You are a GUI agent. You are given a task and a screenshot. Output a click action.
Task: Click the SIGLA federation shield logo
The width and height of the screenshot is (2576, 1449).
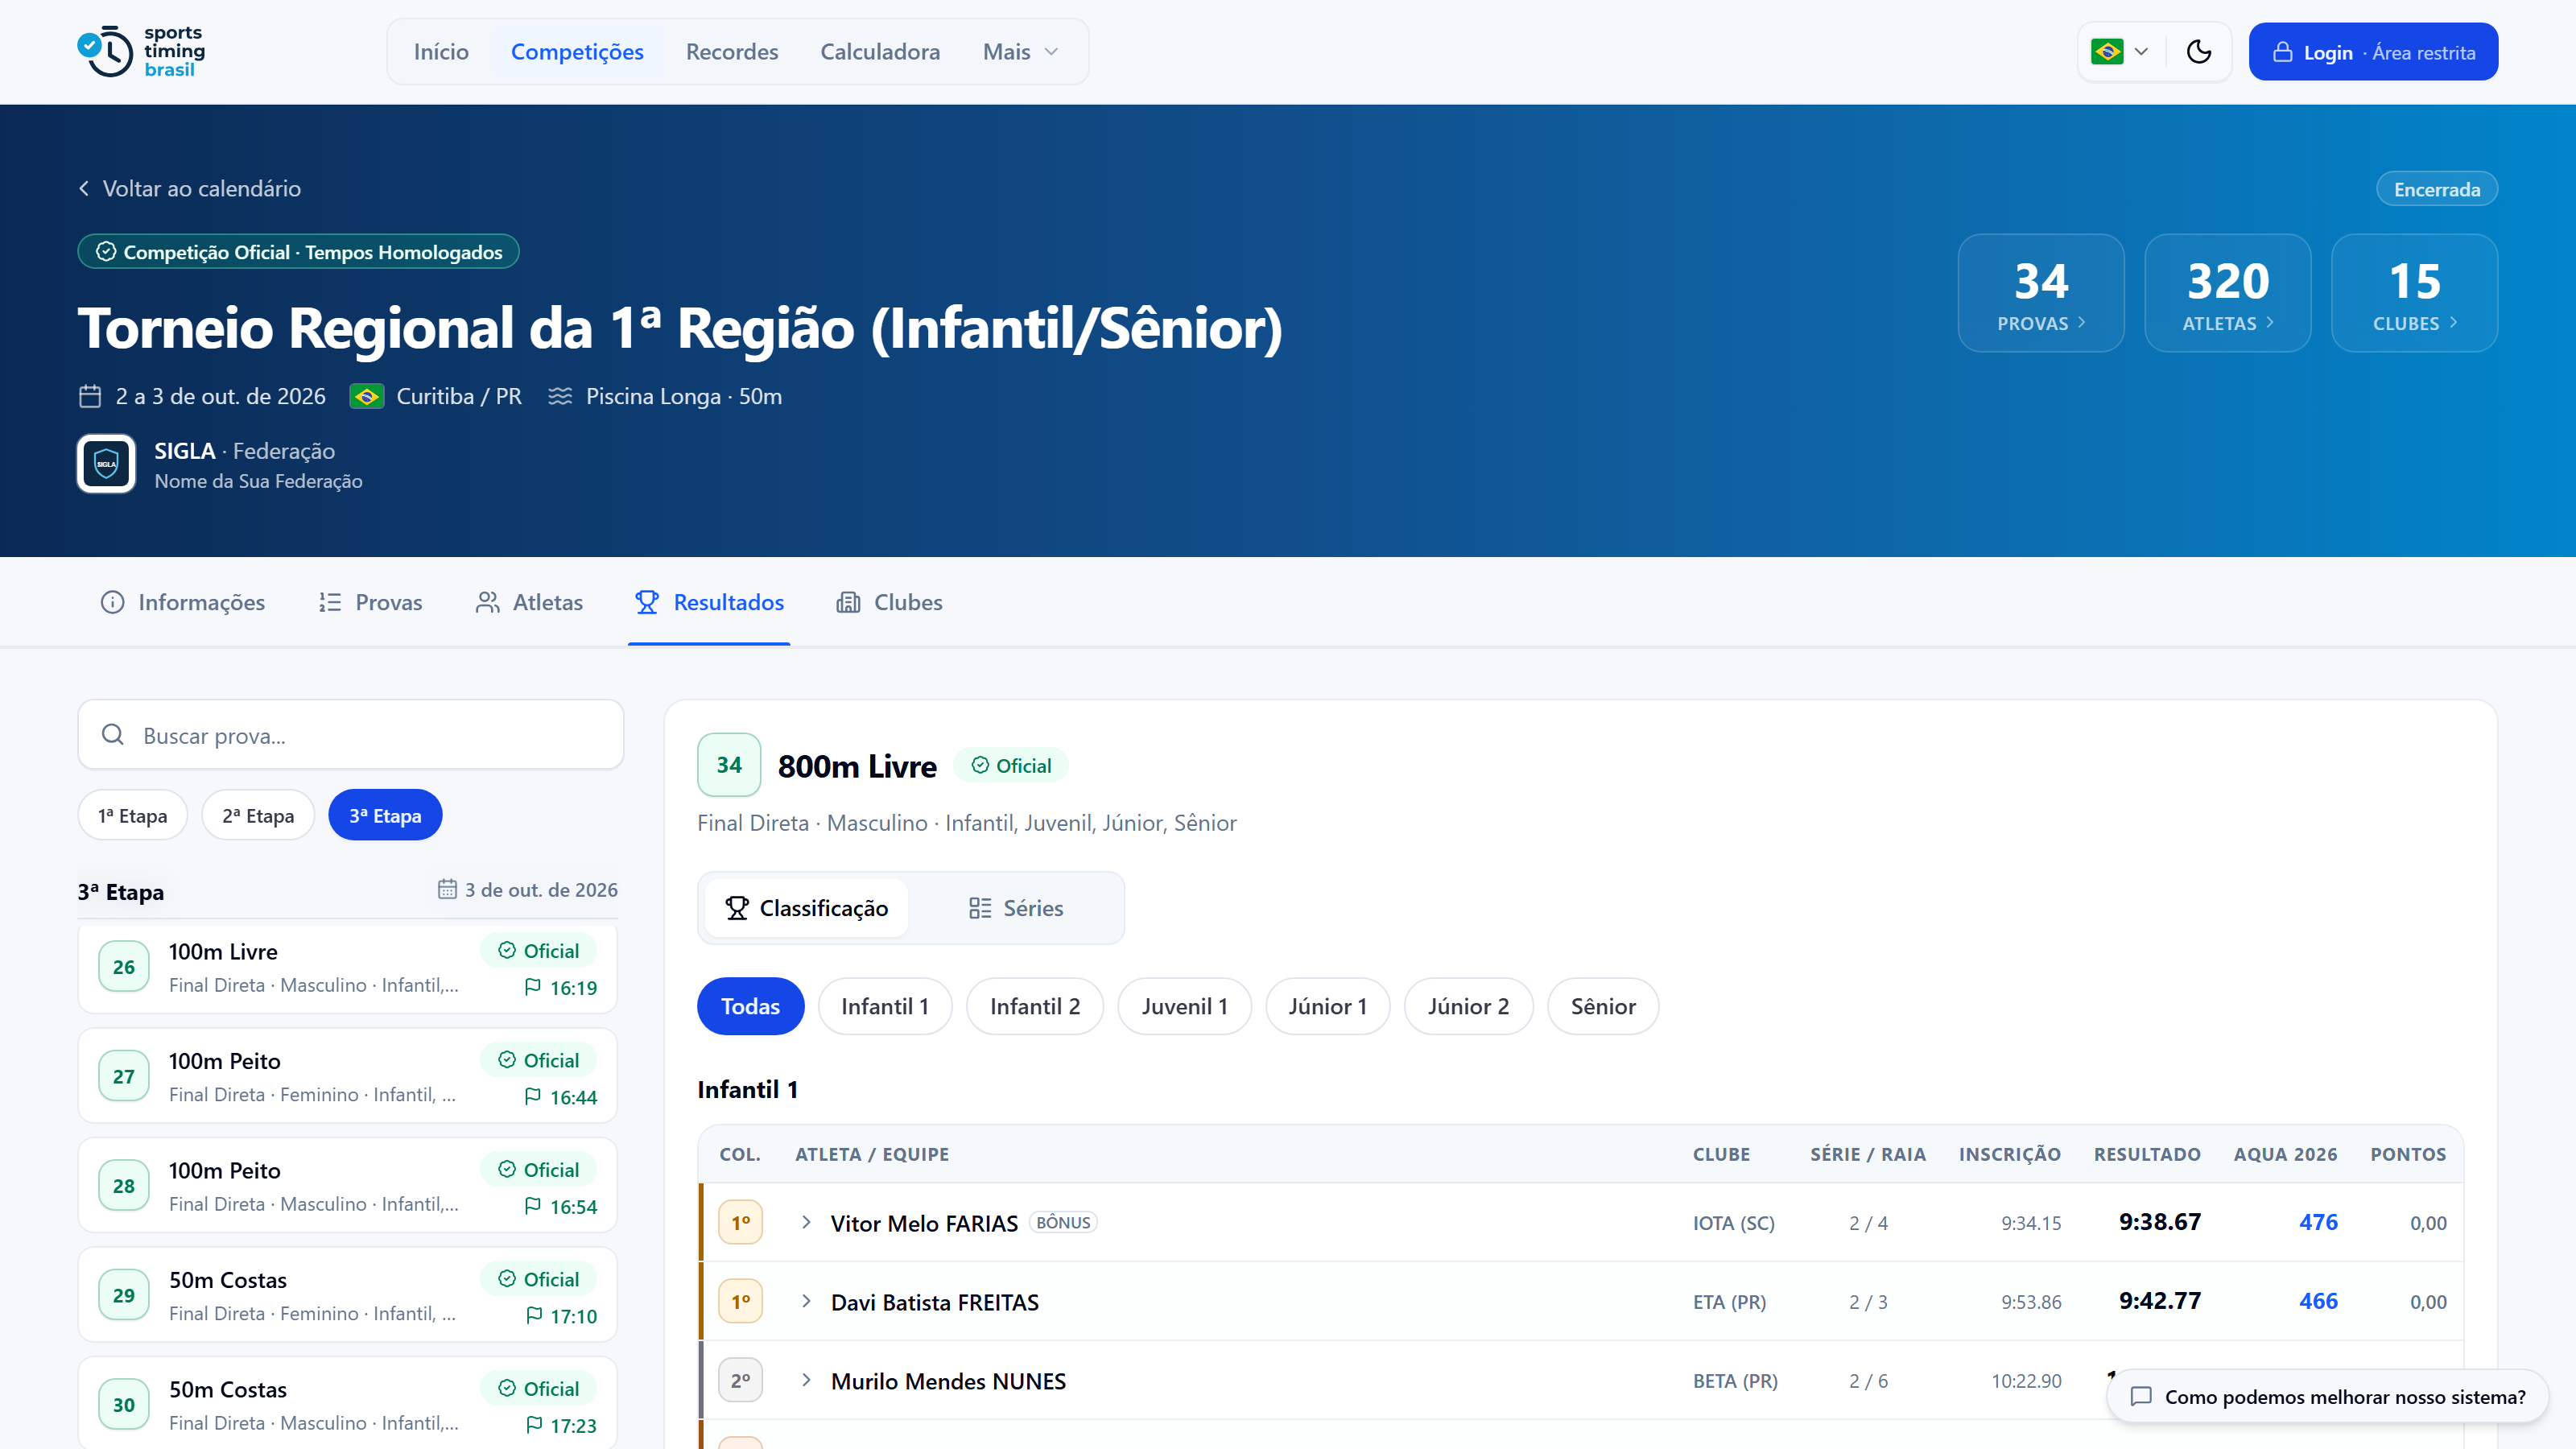pyautogui.click(x=106, y=464)
